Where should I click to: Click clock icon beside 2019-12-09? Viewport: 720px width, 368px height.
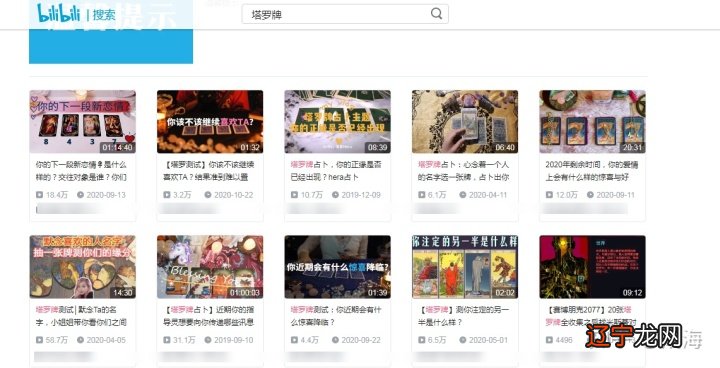click(336, 195)
